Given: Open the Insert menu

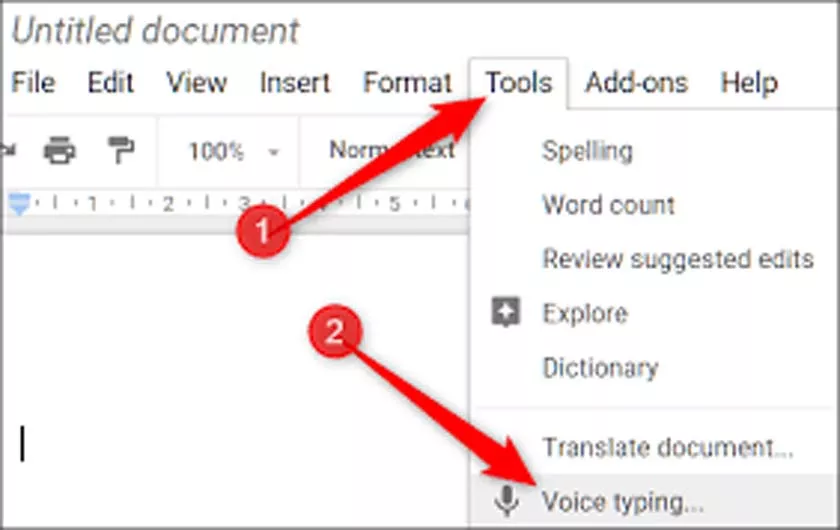Looking at the screenshot, I should [x=295, y=83].
